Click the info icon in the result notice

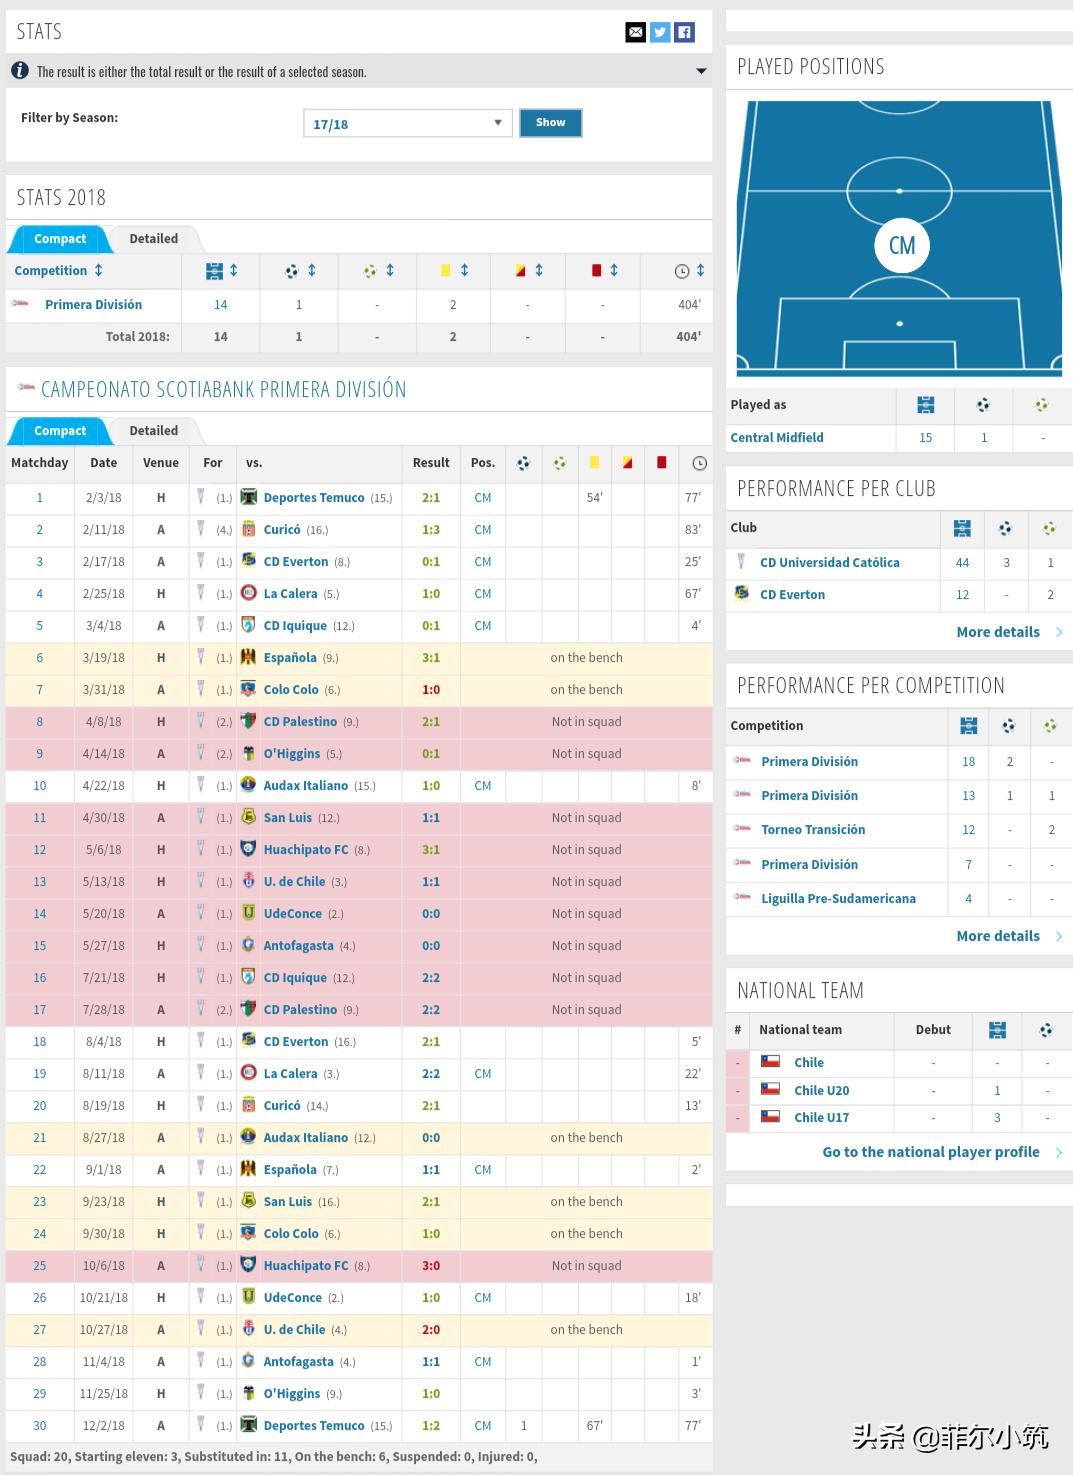pos(20,71)
